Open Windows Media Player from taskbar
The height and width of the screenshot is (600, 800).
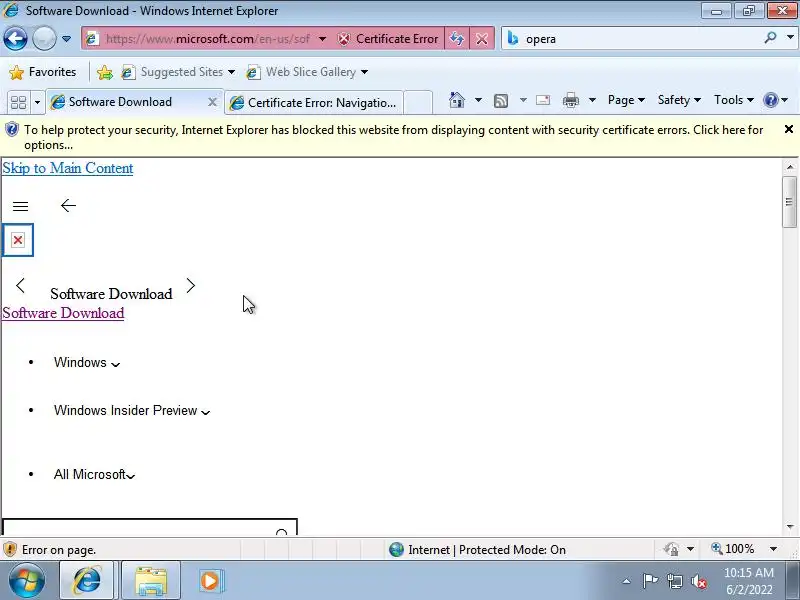point(210,581)
